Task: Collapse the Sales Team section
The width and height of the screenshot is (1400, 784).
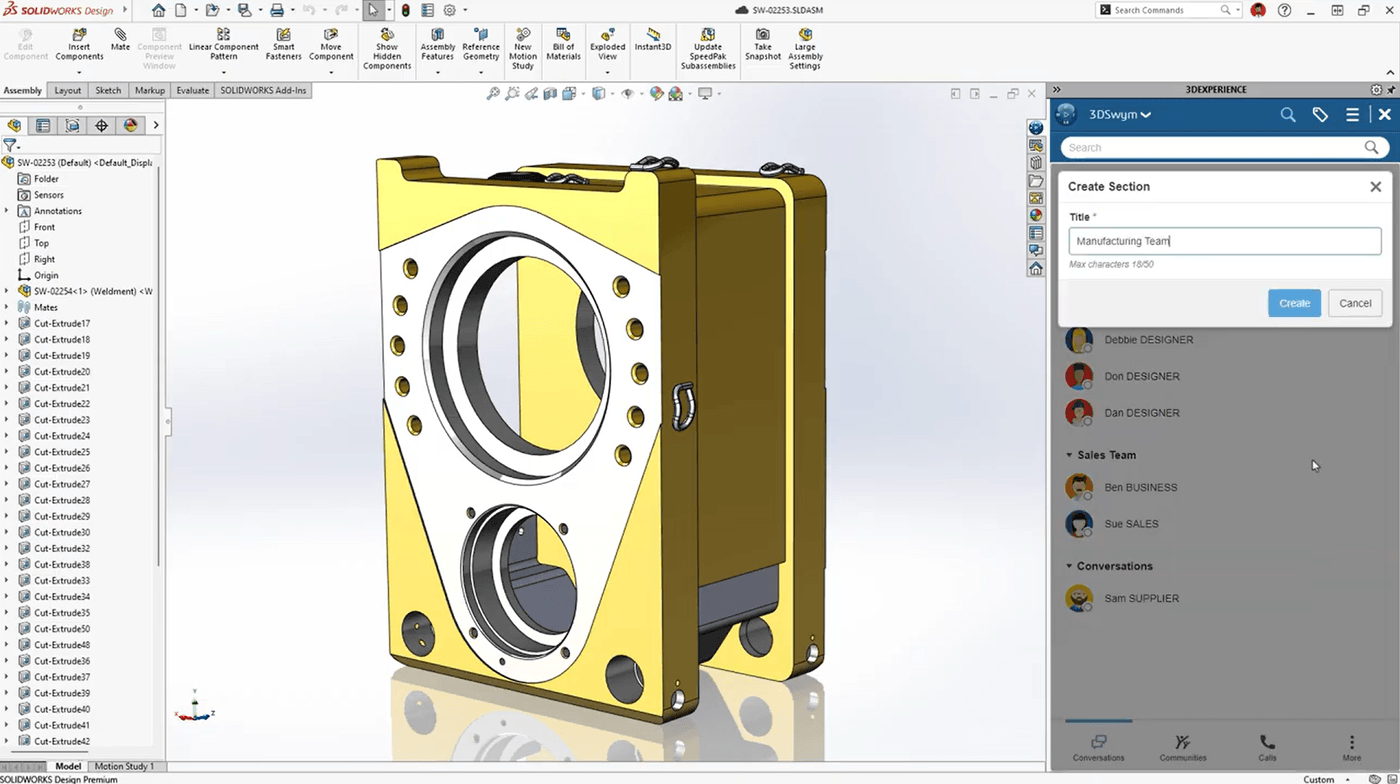Action: coord(1069,455)
